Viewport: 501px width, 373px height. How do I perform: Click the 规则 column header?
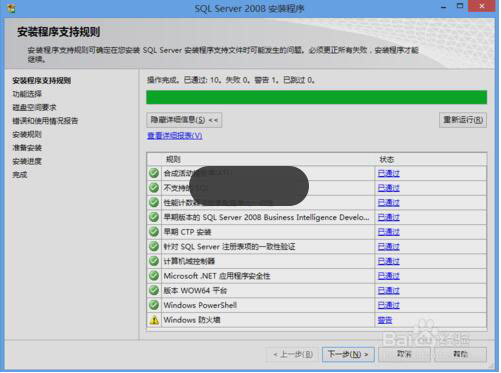coord(173,159)
